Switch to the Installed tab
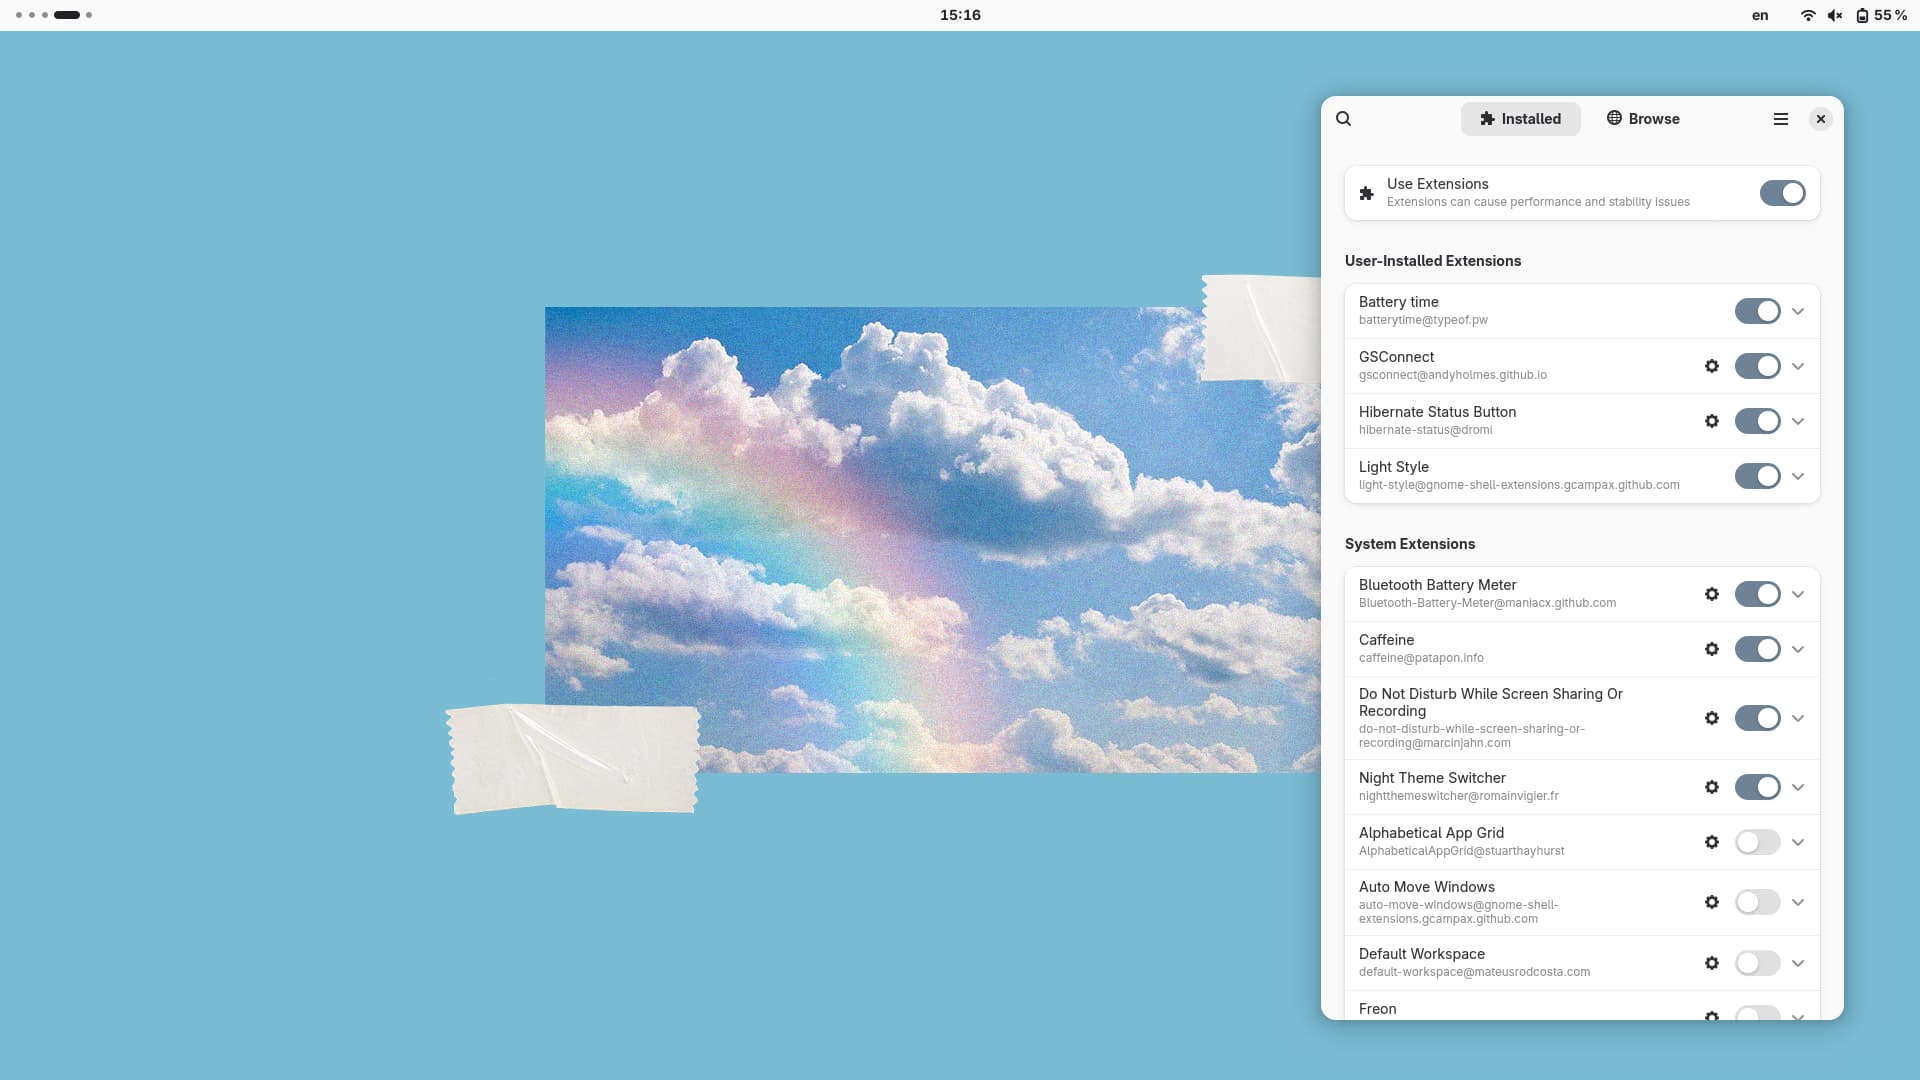Viewport: 1920px width, 1080px height. tap(1520, 119)
